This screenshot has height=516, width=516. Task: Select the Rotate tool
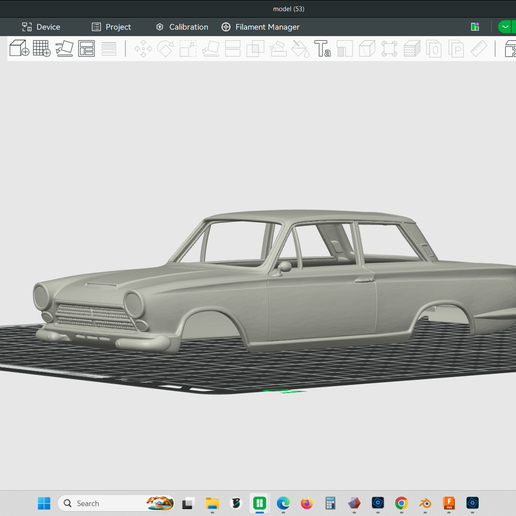point(166,49)
